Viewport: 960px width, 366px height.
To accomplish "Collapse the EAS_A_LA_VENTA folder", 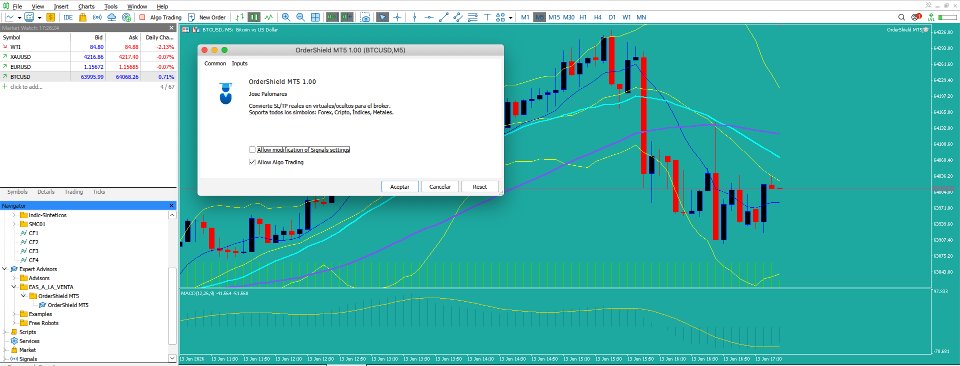I will click(x=15, y=286).
